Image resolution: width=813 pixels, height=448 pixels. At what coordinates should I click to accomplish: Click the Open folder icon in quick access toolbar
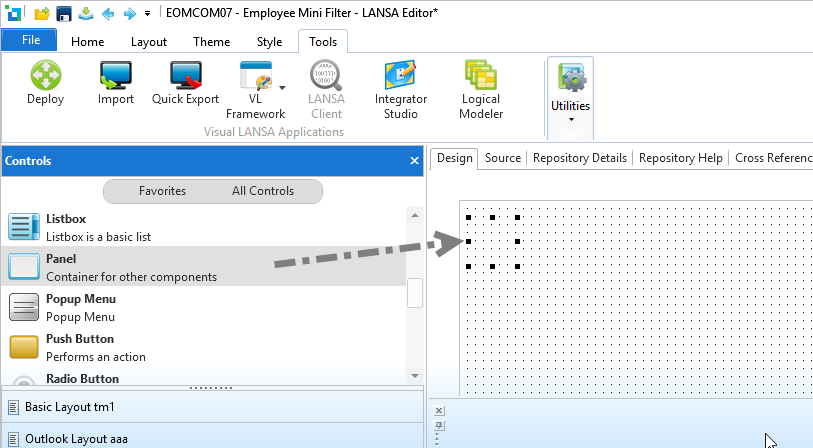point(42,13)
